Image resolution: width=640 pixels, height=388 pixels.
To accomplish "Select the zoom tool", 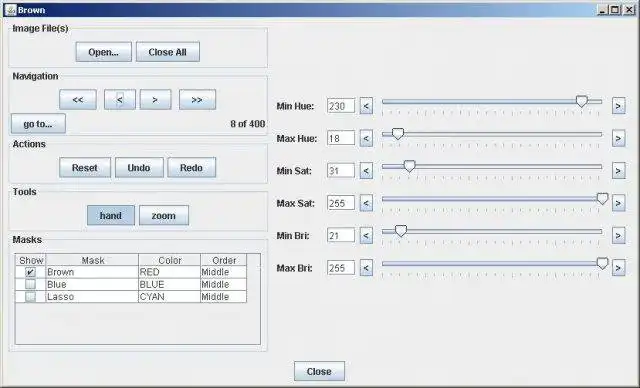I will pos(164,215).
